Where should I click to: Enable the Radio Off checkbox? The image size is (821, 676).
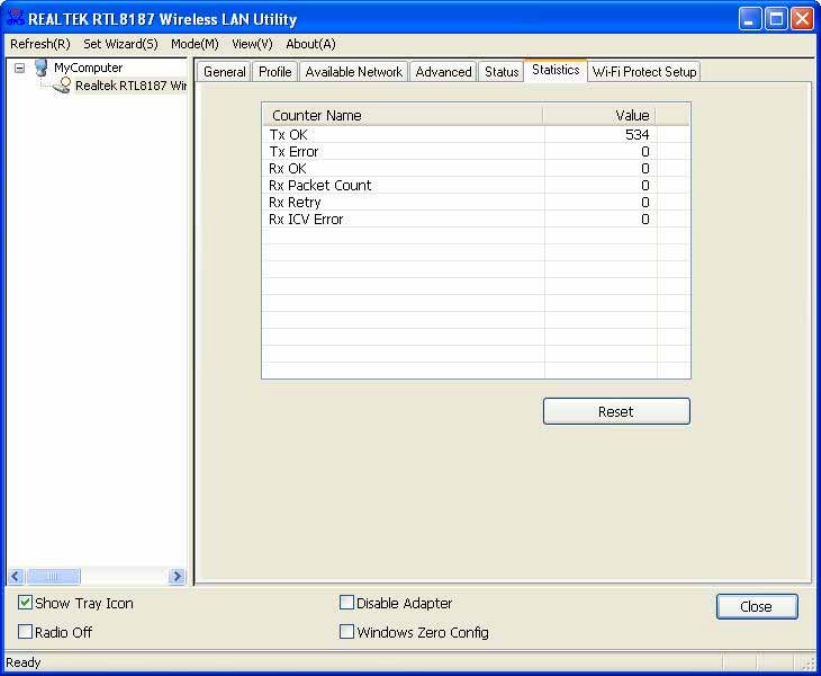[25, 631]
